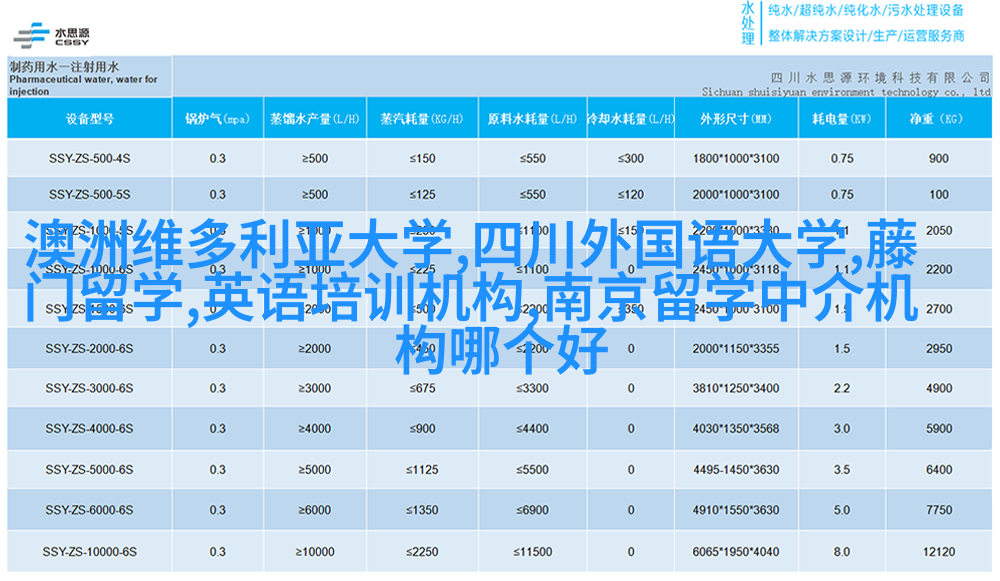Click the ≤4400 raw water value
The width and height of the screenshot is (1000, 581).
click(x=533, y=429)
